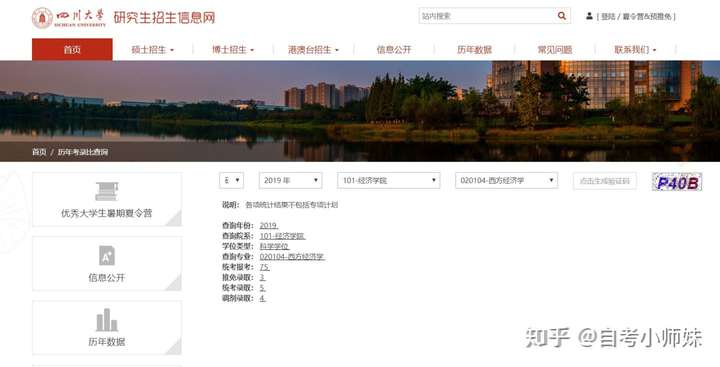Open the 2019年 year dropdown
The height and width of the screenshot is (367, 720).
pos(290,181)
